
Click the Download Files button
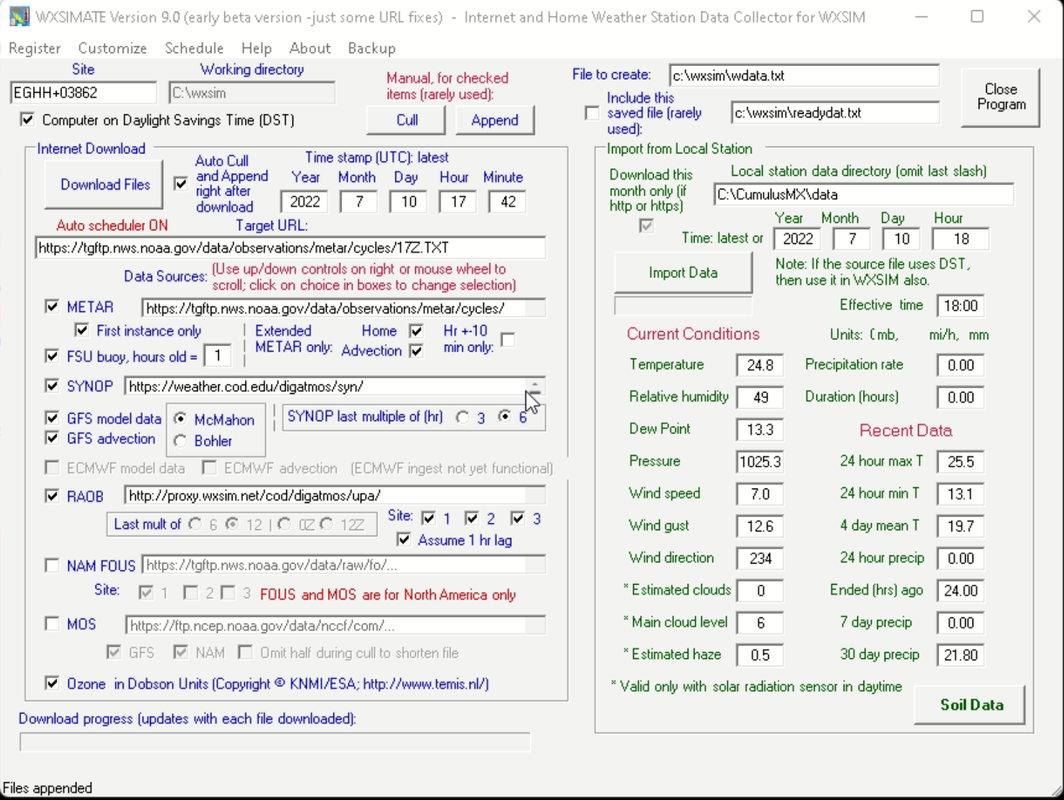(104, 185)
